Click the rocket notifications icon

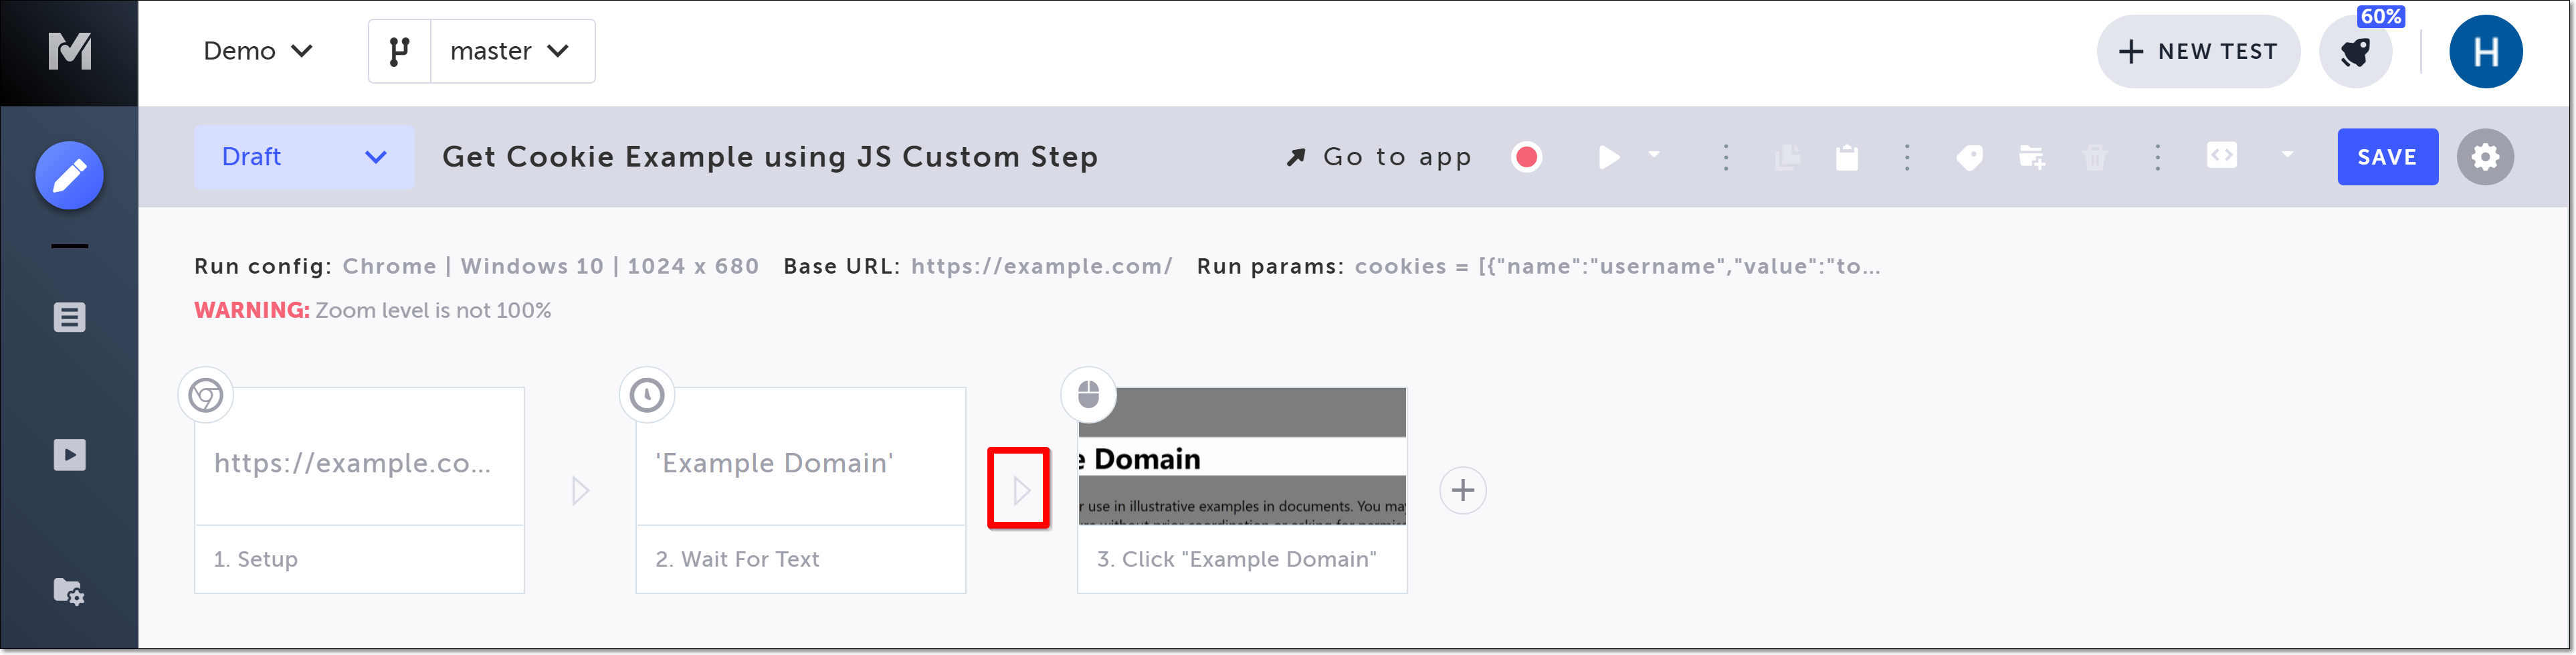pyautogui.click(x=2355, y=52)
